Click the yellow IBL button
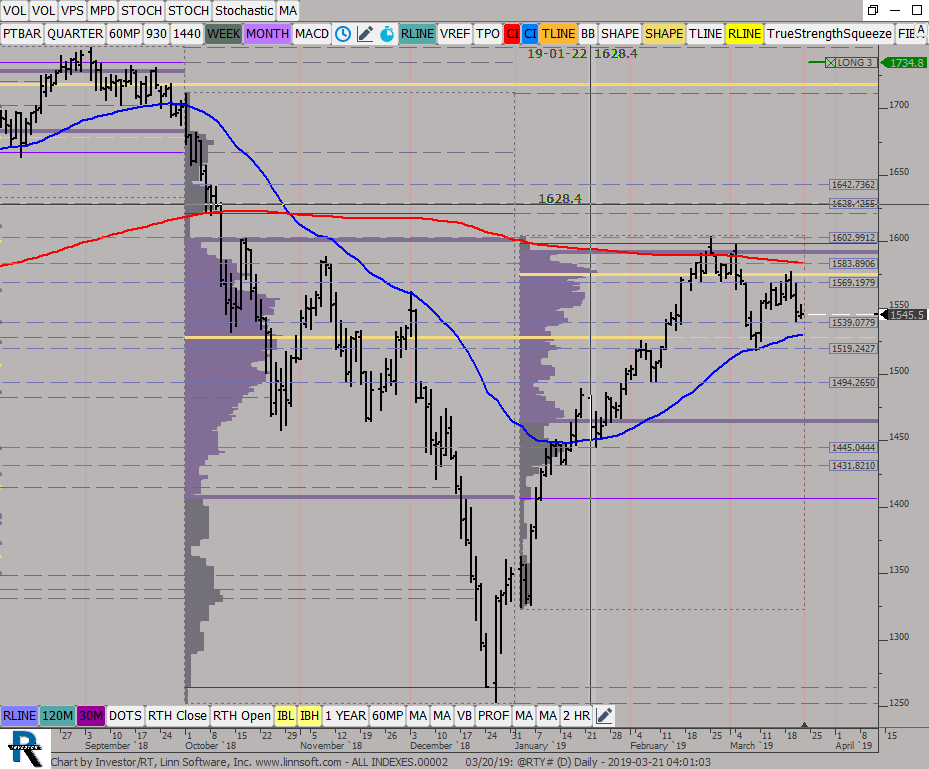Image resolution: width=929 pixels, height=769 pixels. point(285,715)
